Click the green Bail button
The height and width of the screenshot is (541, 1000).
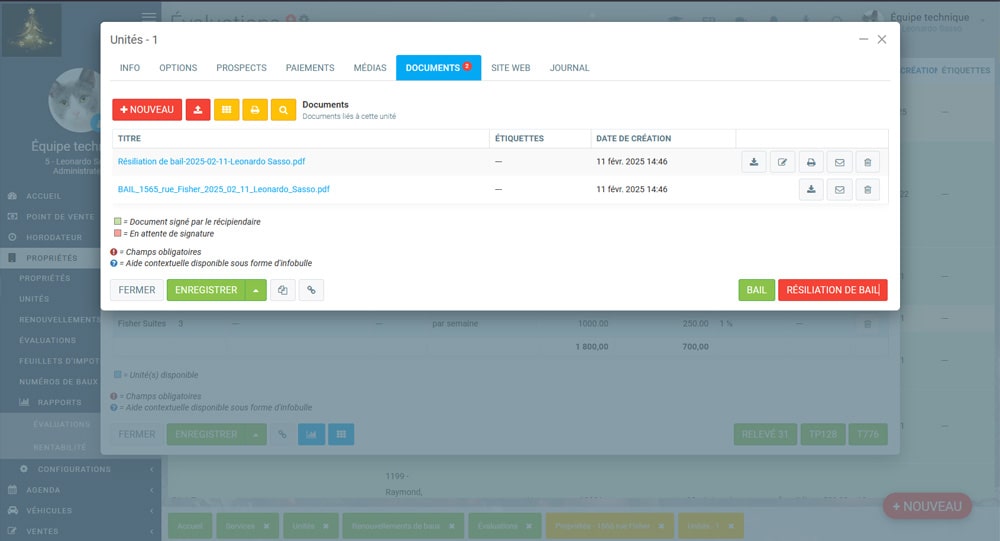click(x=756, y=290)
